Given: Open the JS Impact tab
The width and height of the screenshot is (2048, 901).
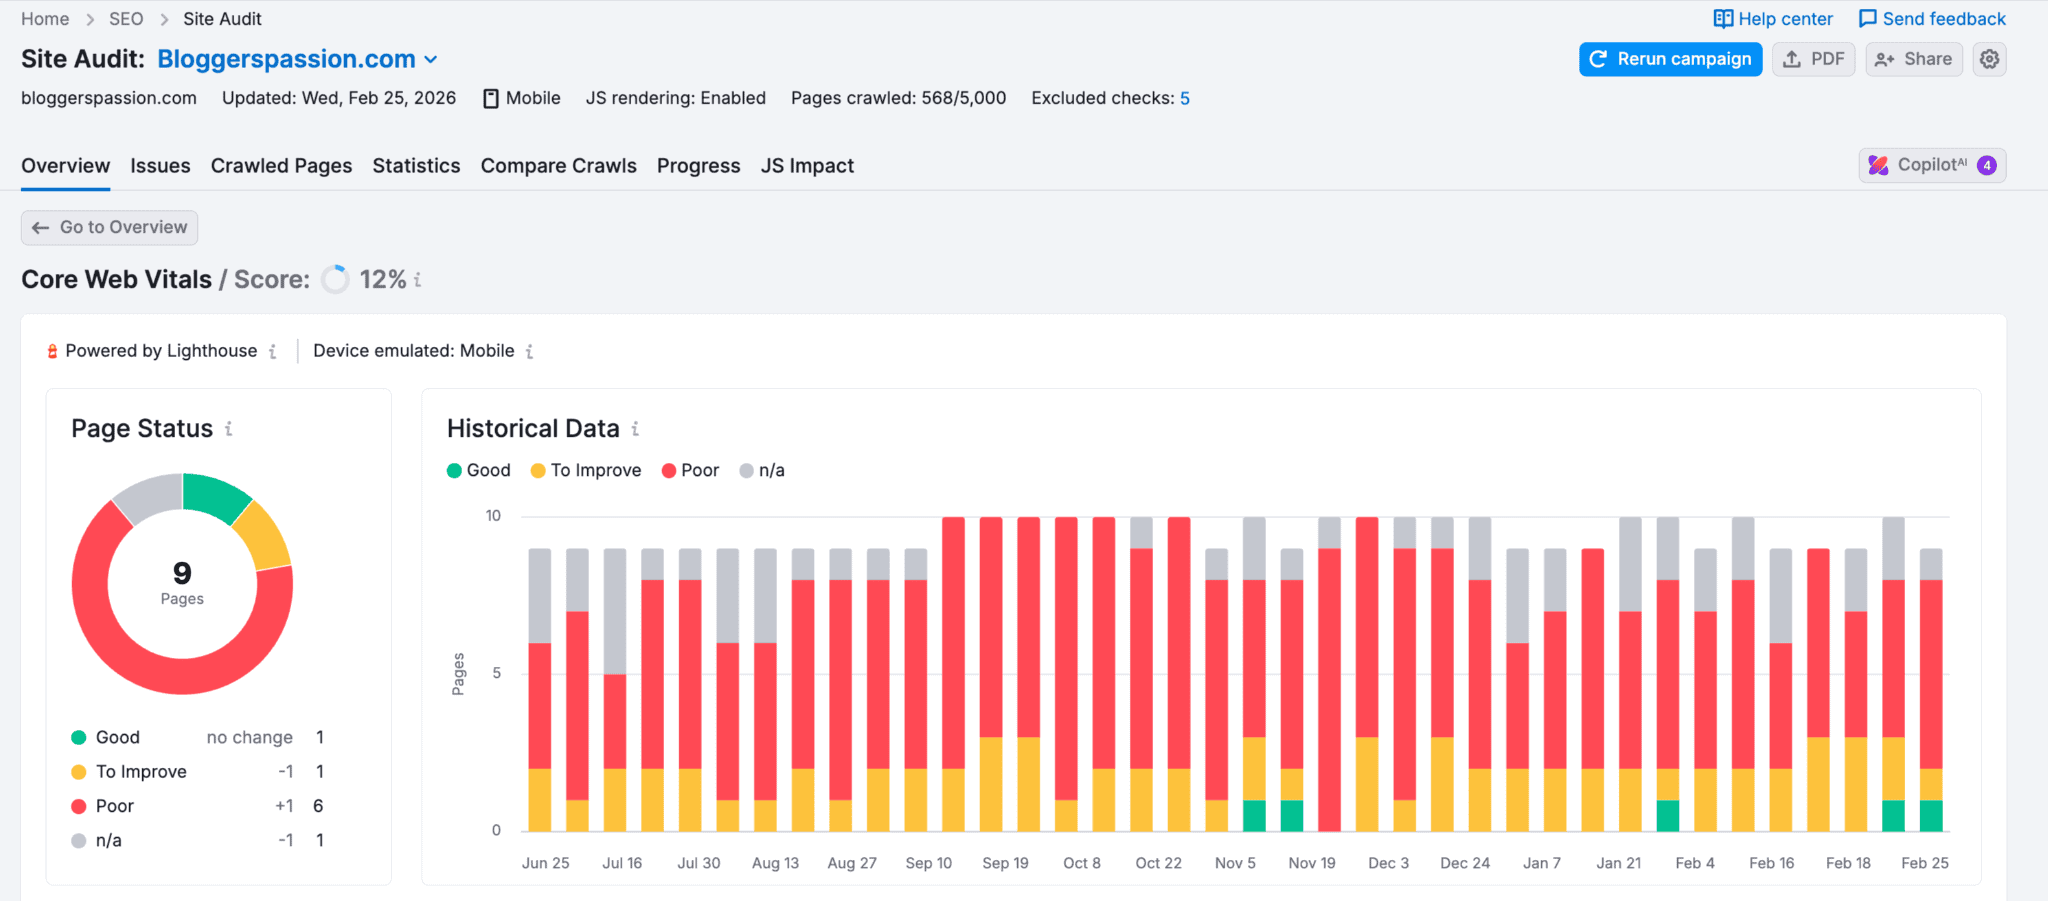Looking at the screenshot, I should (x=807, y=166).
